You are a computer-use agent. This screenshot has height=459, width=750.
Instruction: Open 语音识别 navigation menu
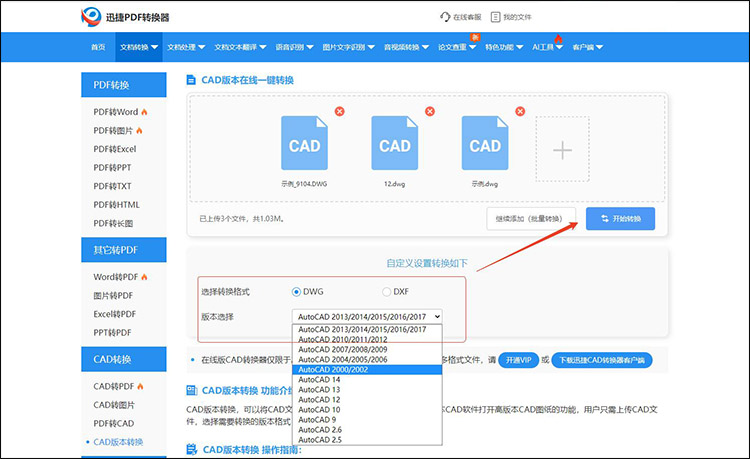click(294, 47)
